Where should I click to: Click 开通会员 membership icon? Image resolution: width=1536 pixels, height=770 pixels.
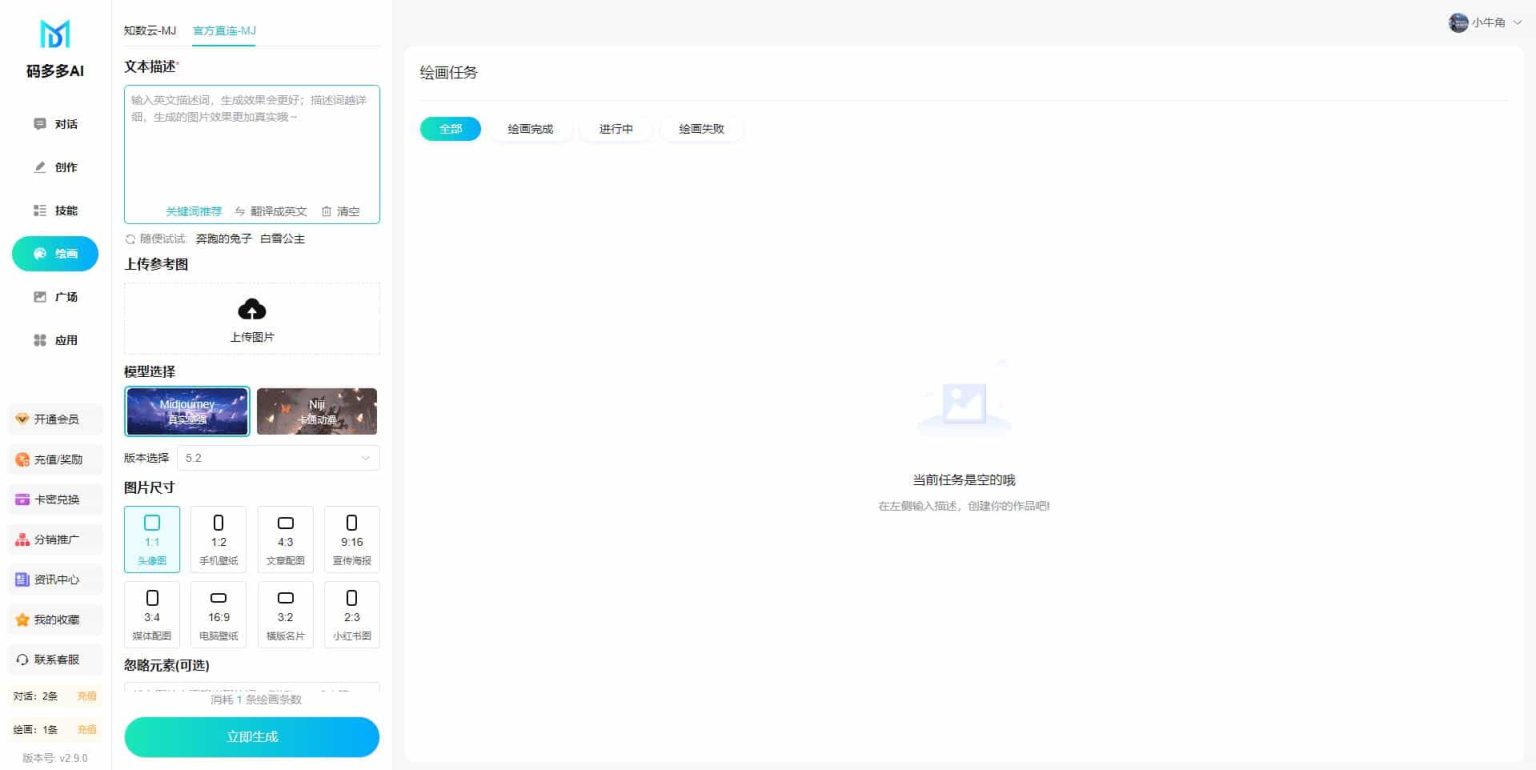coord(22,419)
